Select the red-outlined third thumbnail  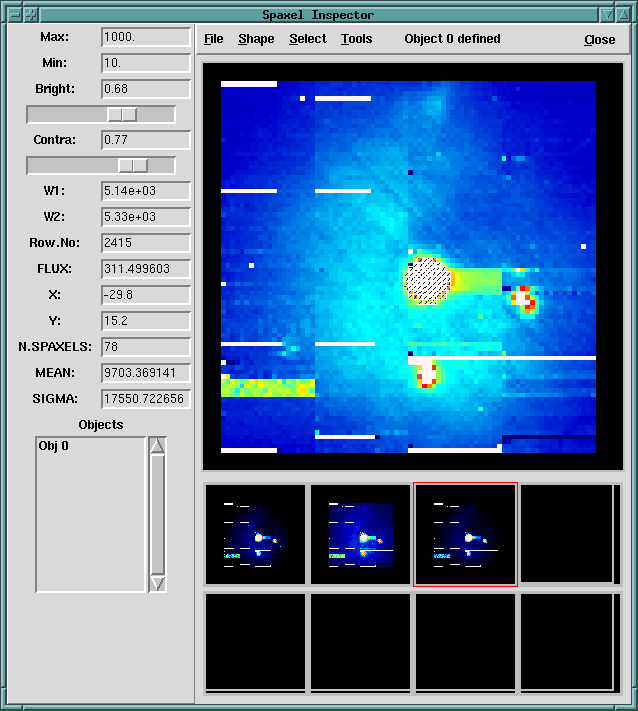coord(465,535)
